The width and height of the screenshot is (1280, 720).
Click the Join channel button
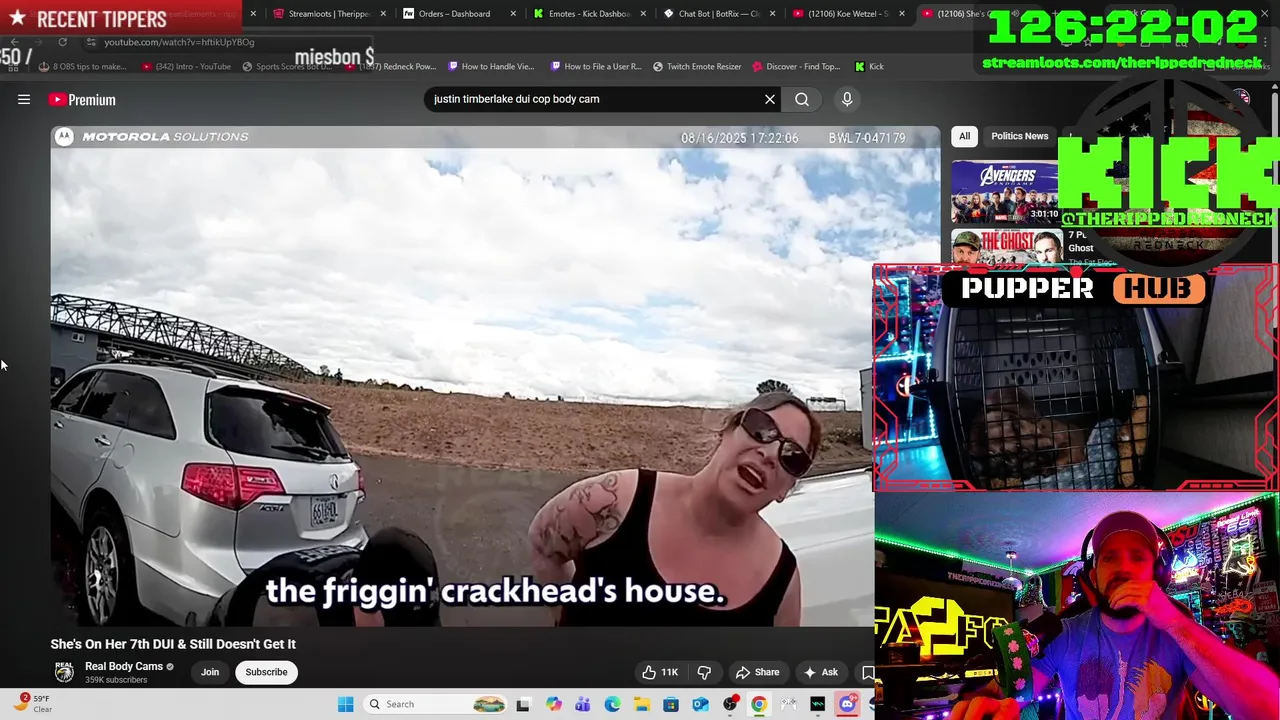[x=210, y=672]
